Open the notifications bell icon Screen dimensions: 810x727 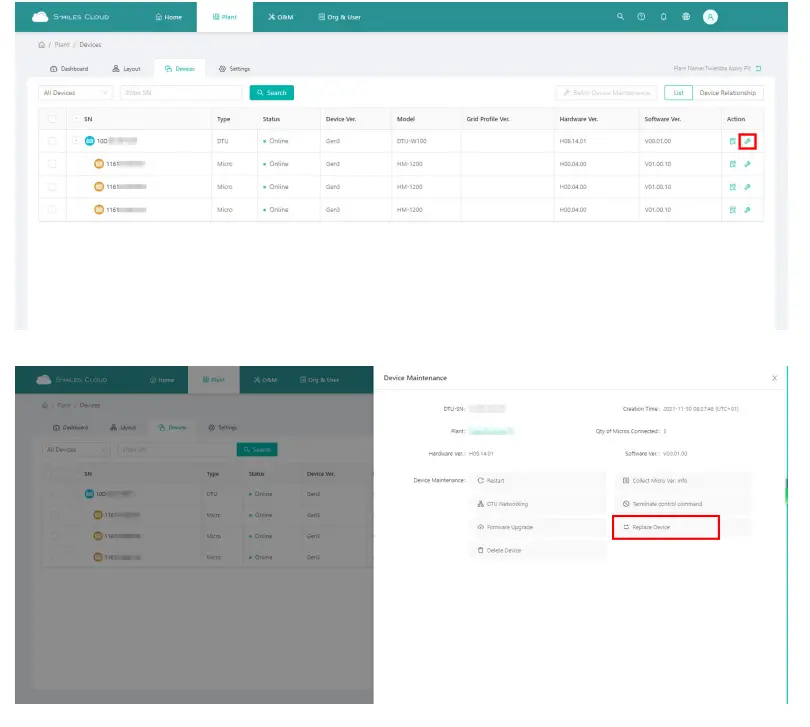click(663, 17)
